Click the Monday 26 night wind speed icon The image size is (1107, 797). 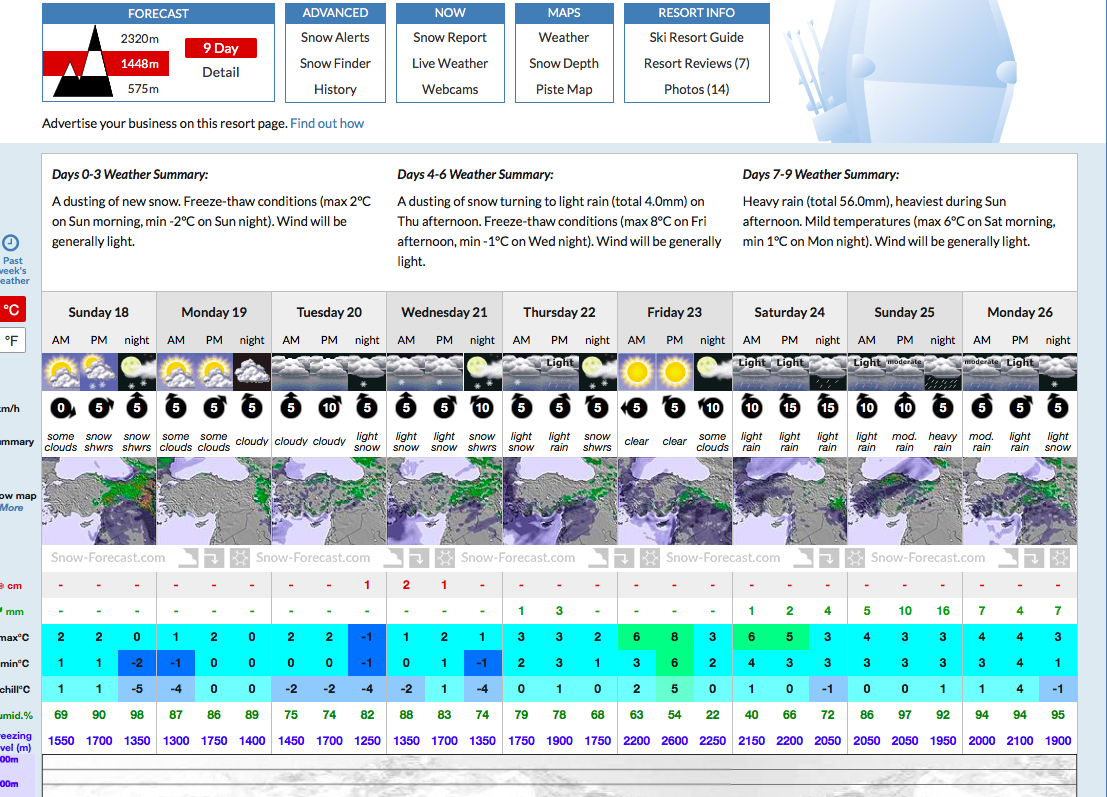pyautogui.click(x=1058, y=407)
